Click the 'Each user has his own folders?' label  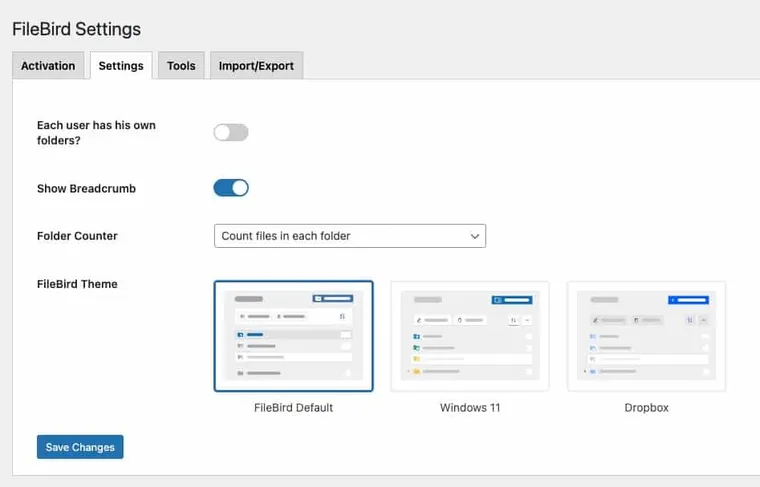point(96,133)
